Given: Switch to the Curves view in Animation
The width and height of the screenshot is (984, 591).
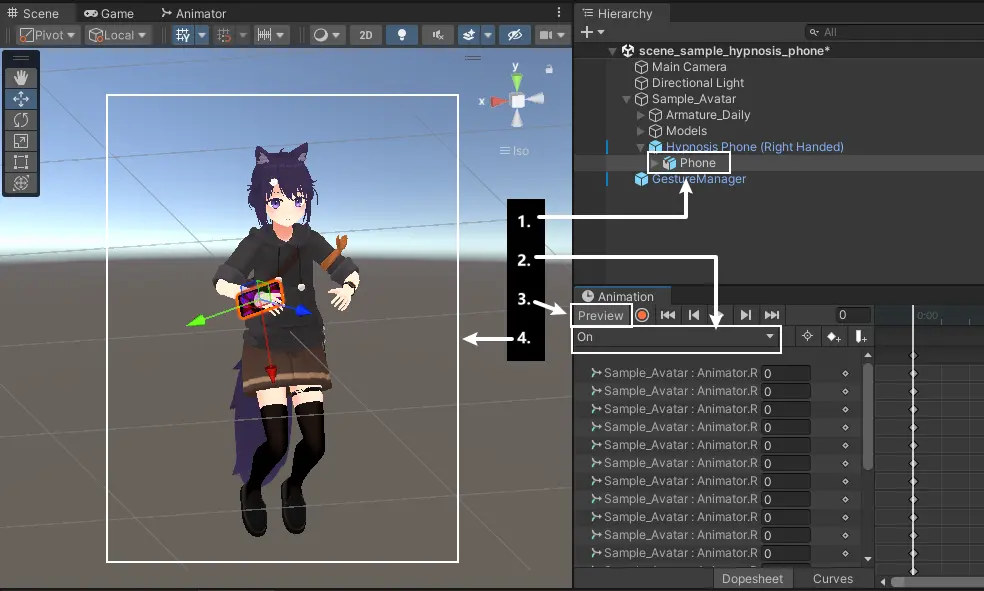Looking at the screenshot, I should pos(834,578).
